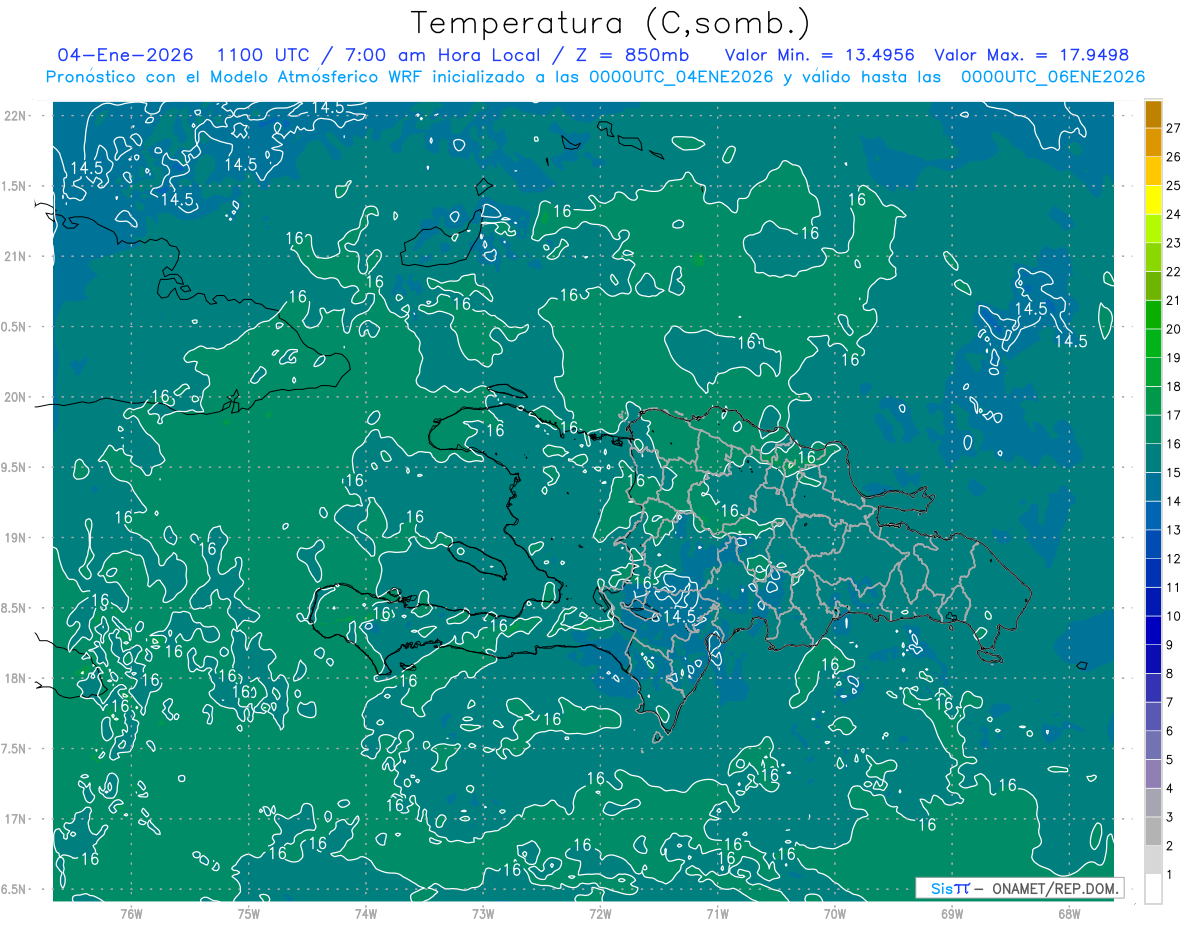This screenshot has height=927, width=1200.
Task: Pick the bright green swatch between 19 and 20
Action: coord(1153,343)
